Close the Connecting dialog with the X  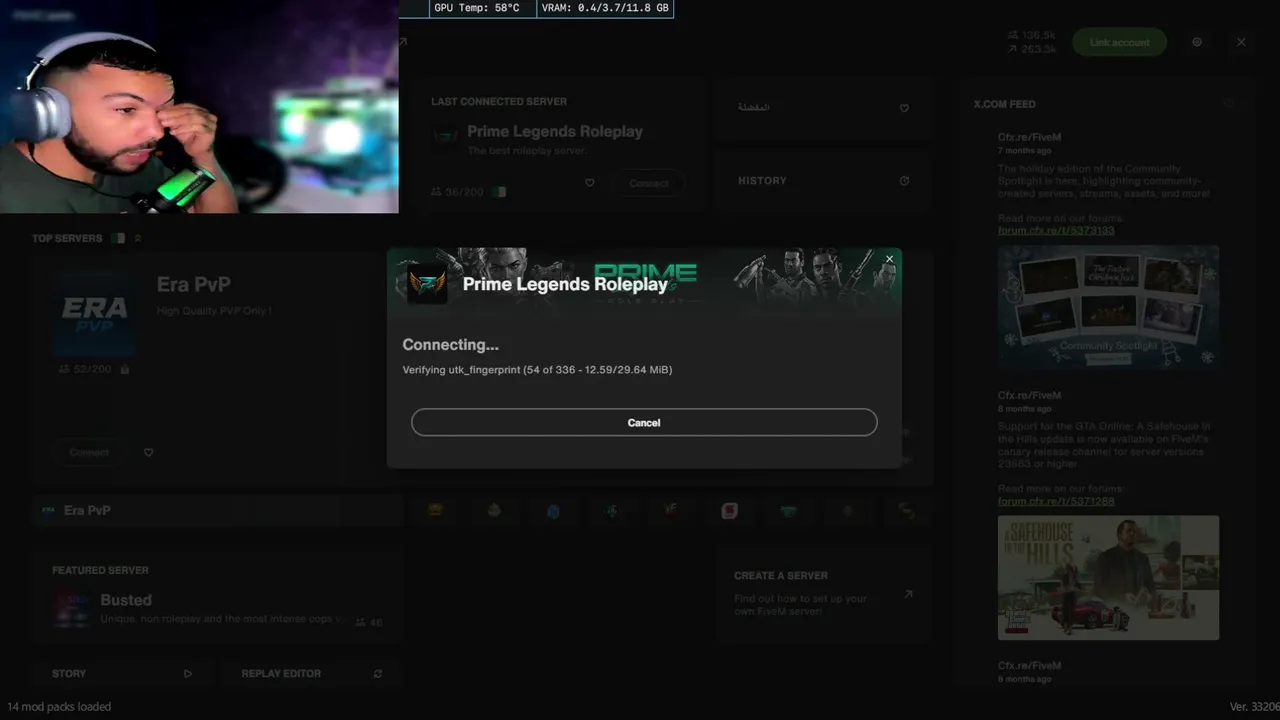889,259
